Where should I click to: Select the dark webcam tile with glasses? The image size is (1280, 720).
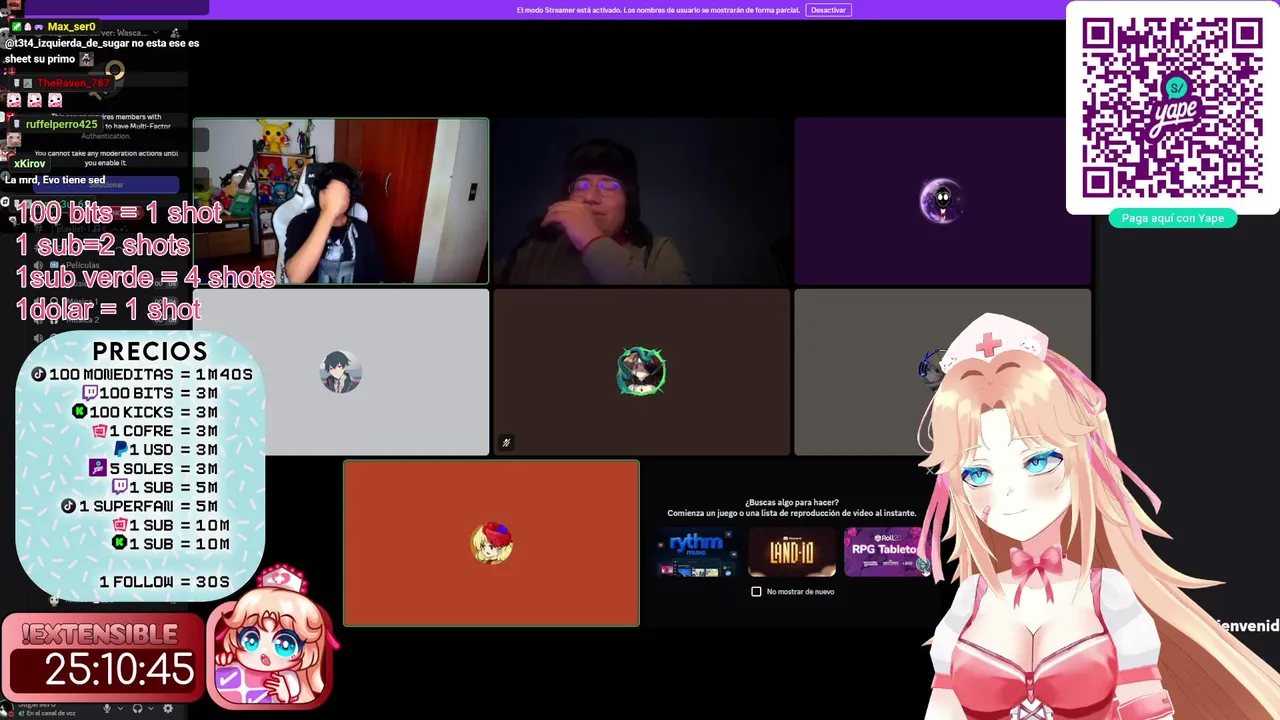click(x=641, y=201)
